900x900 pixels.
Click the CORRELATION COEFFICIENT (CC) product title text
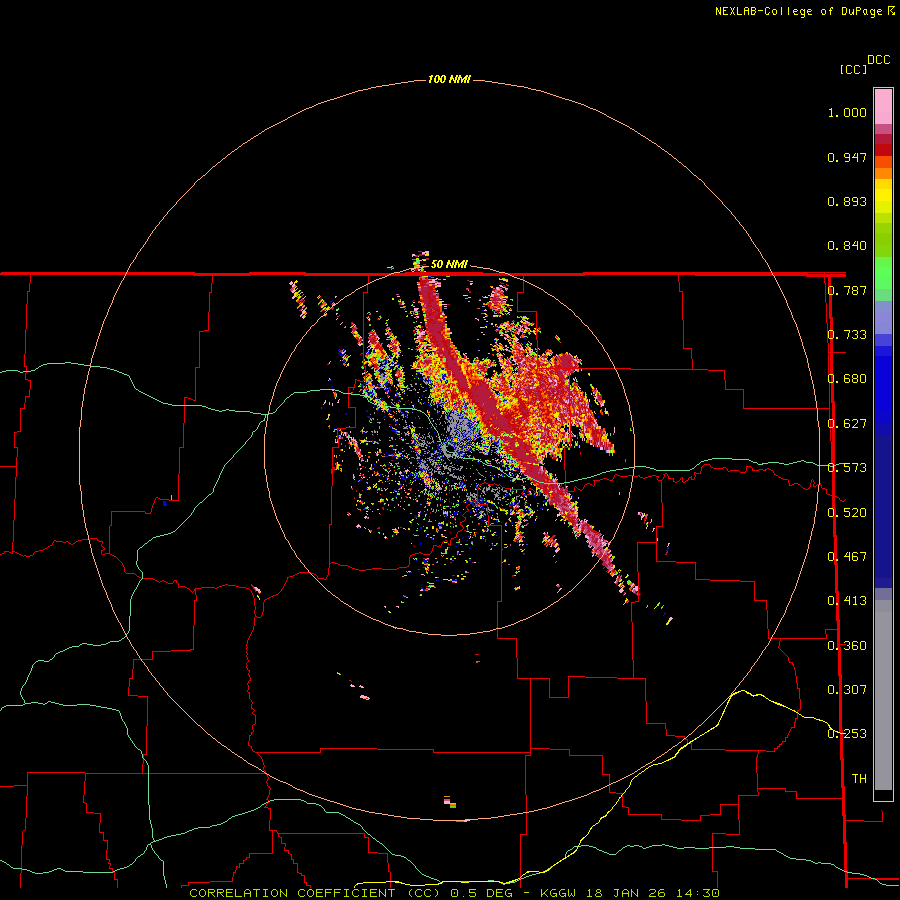314,893
